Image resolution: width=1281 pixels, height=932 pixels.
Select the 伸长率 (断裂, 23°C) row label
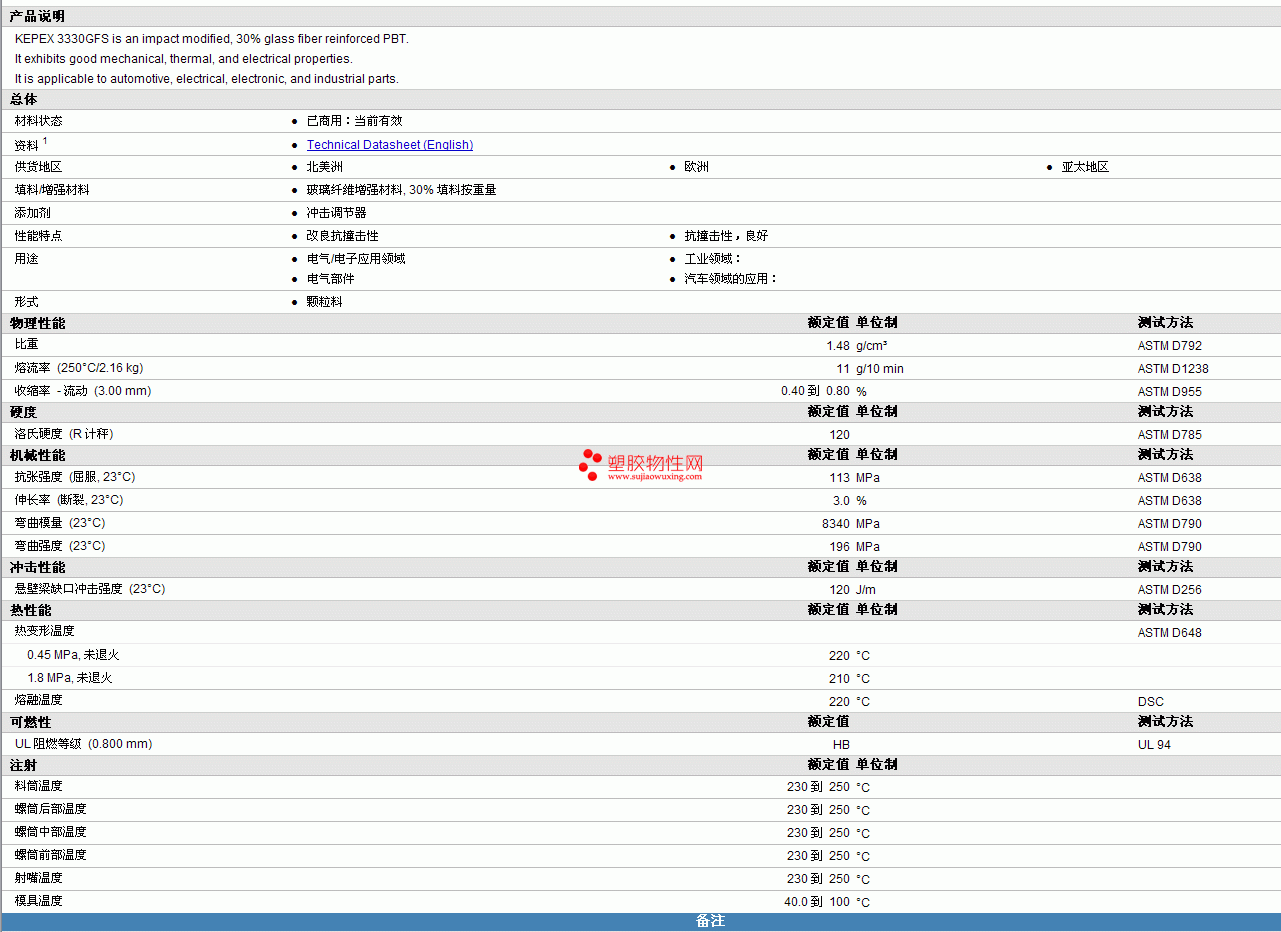pyautogui.click(x=69, y=500)
